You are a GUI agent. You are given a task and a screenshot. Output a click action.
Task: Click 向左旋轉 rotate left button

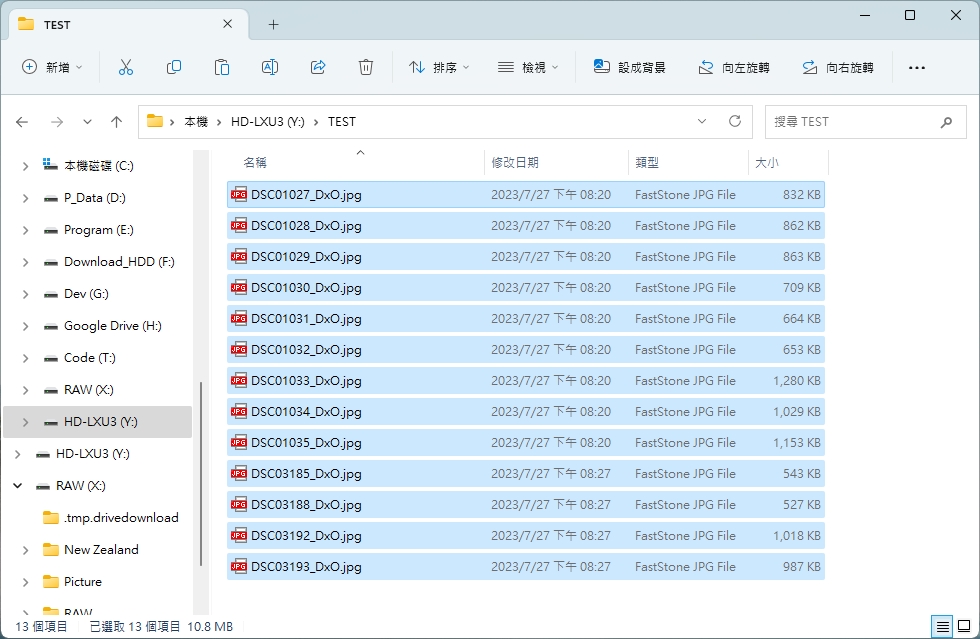[x=733, y=67]
